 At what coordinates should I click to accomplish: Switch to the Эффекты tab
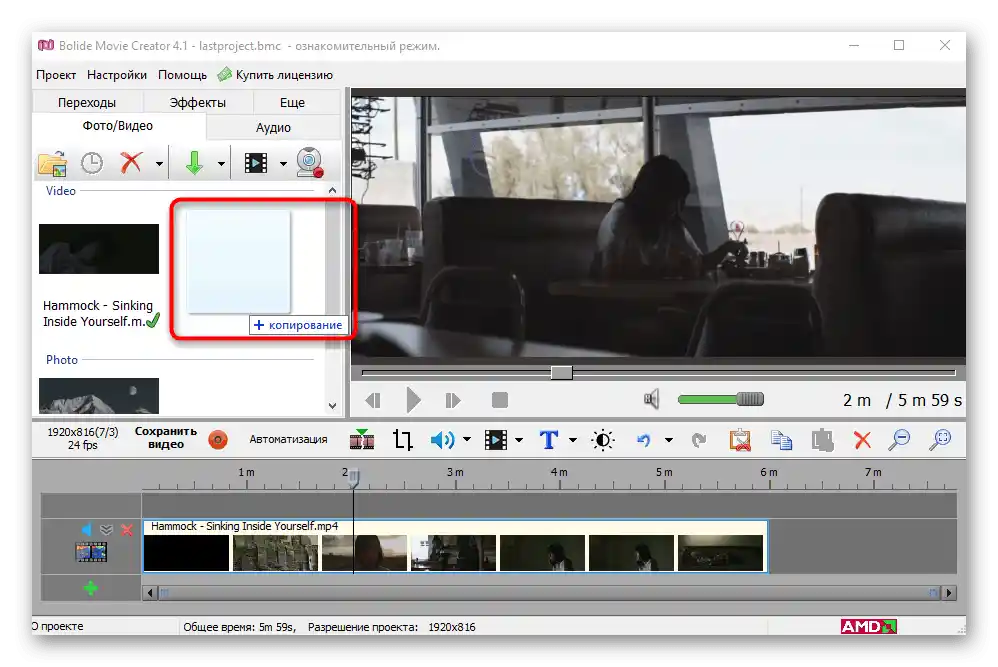(198, 102)
